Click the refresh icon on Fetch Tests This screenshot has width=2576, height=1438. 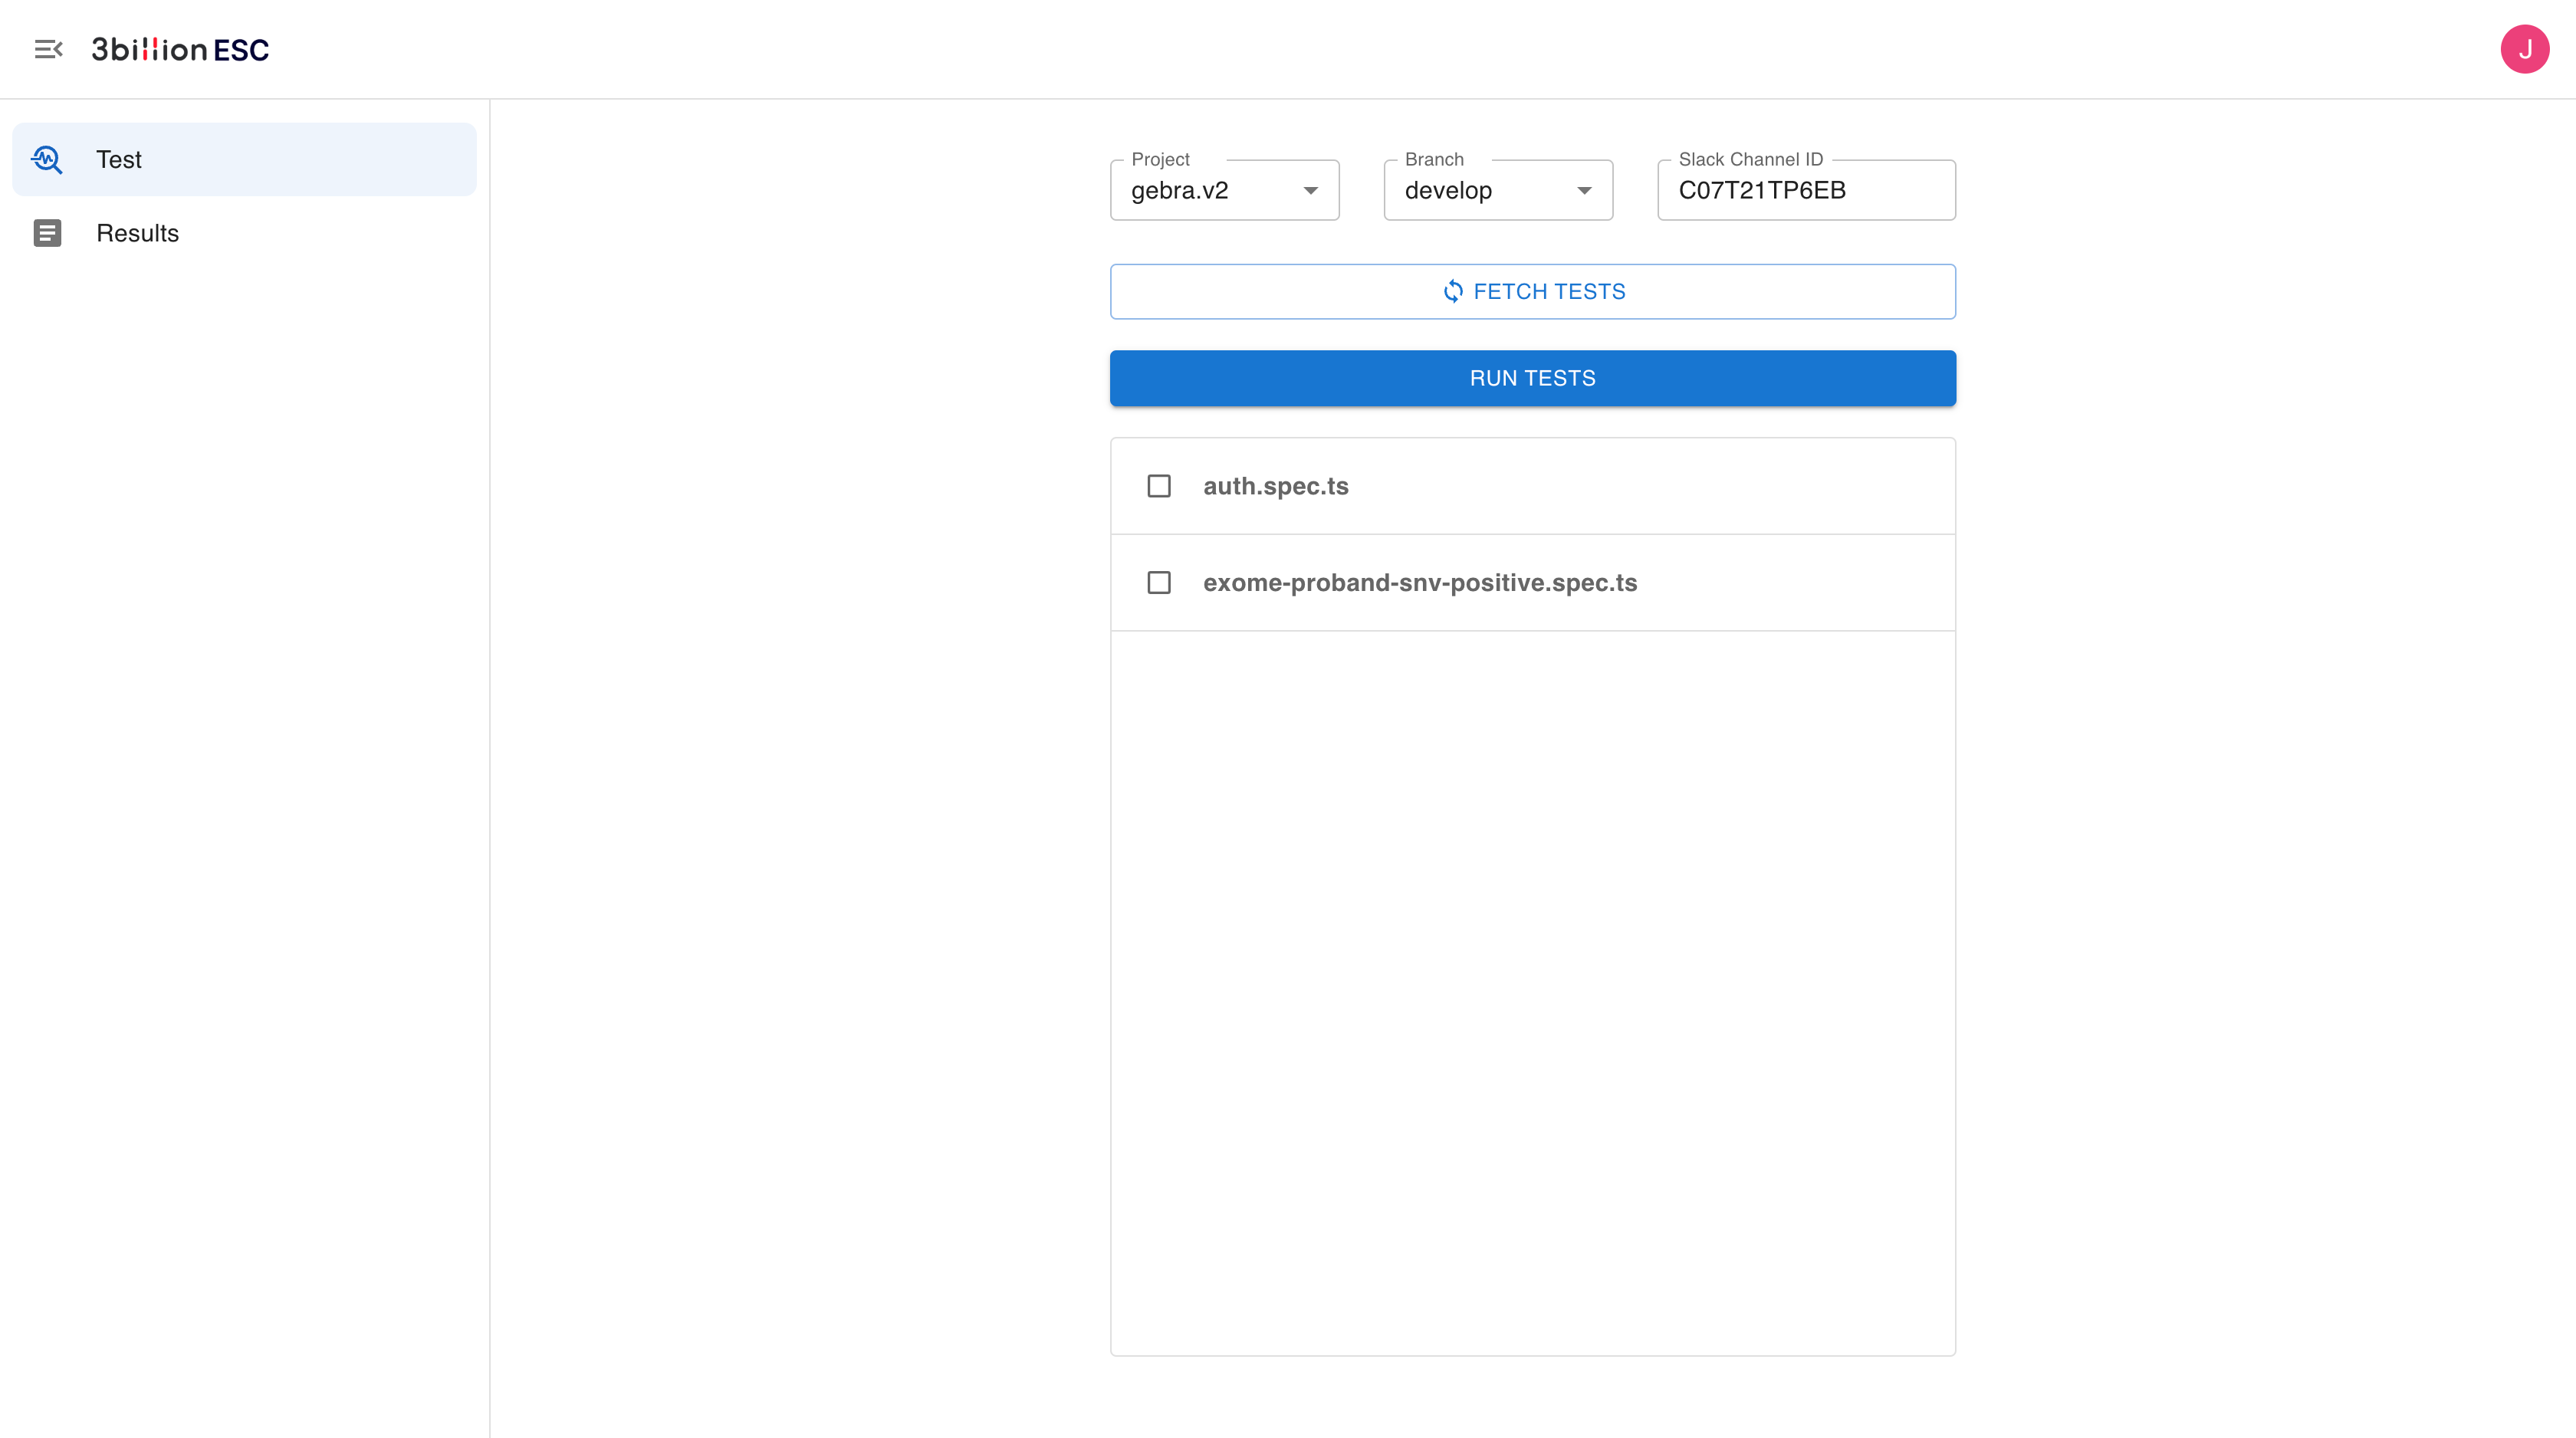1453,291
